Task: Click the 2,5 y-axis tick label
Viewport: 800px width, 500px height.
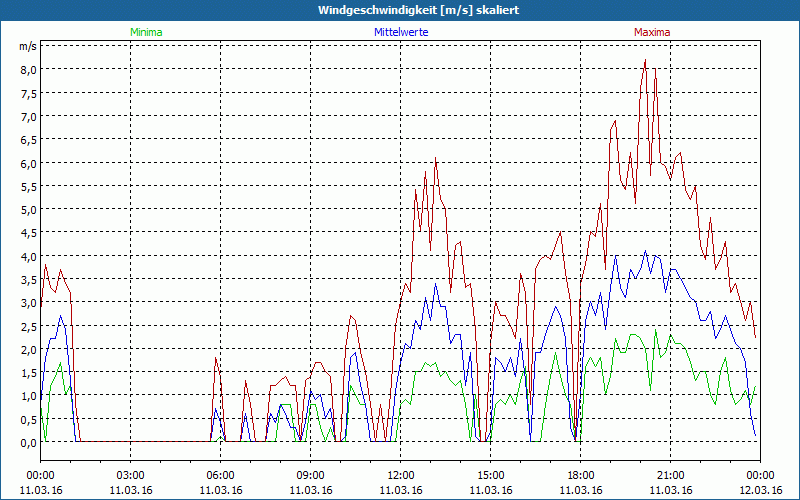Action: (x=27, y=326)
